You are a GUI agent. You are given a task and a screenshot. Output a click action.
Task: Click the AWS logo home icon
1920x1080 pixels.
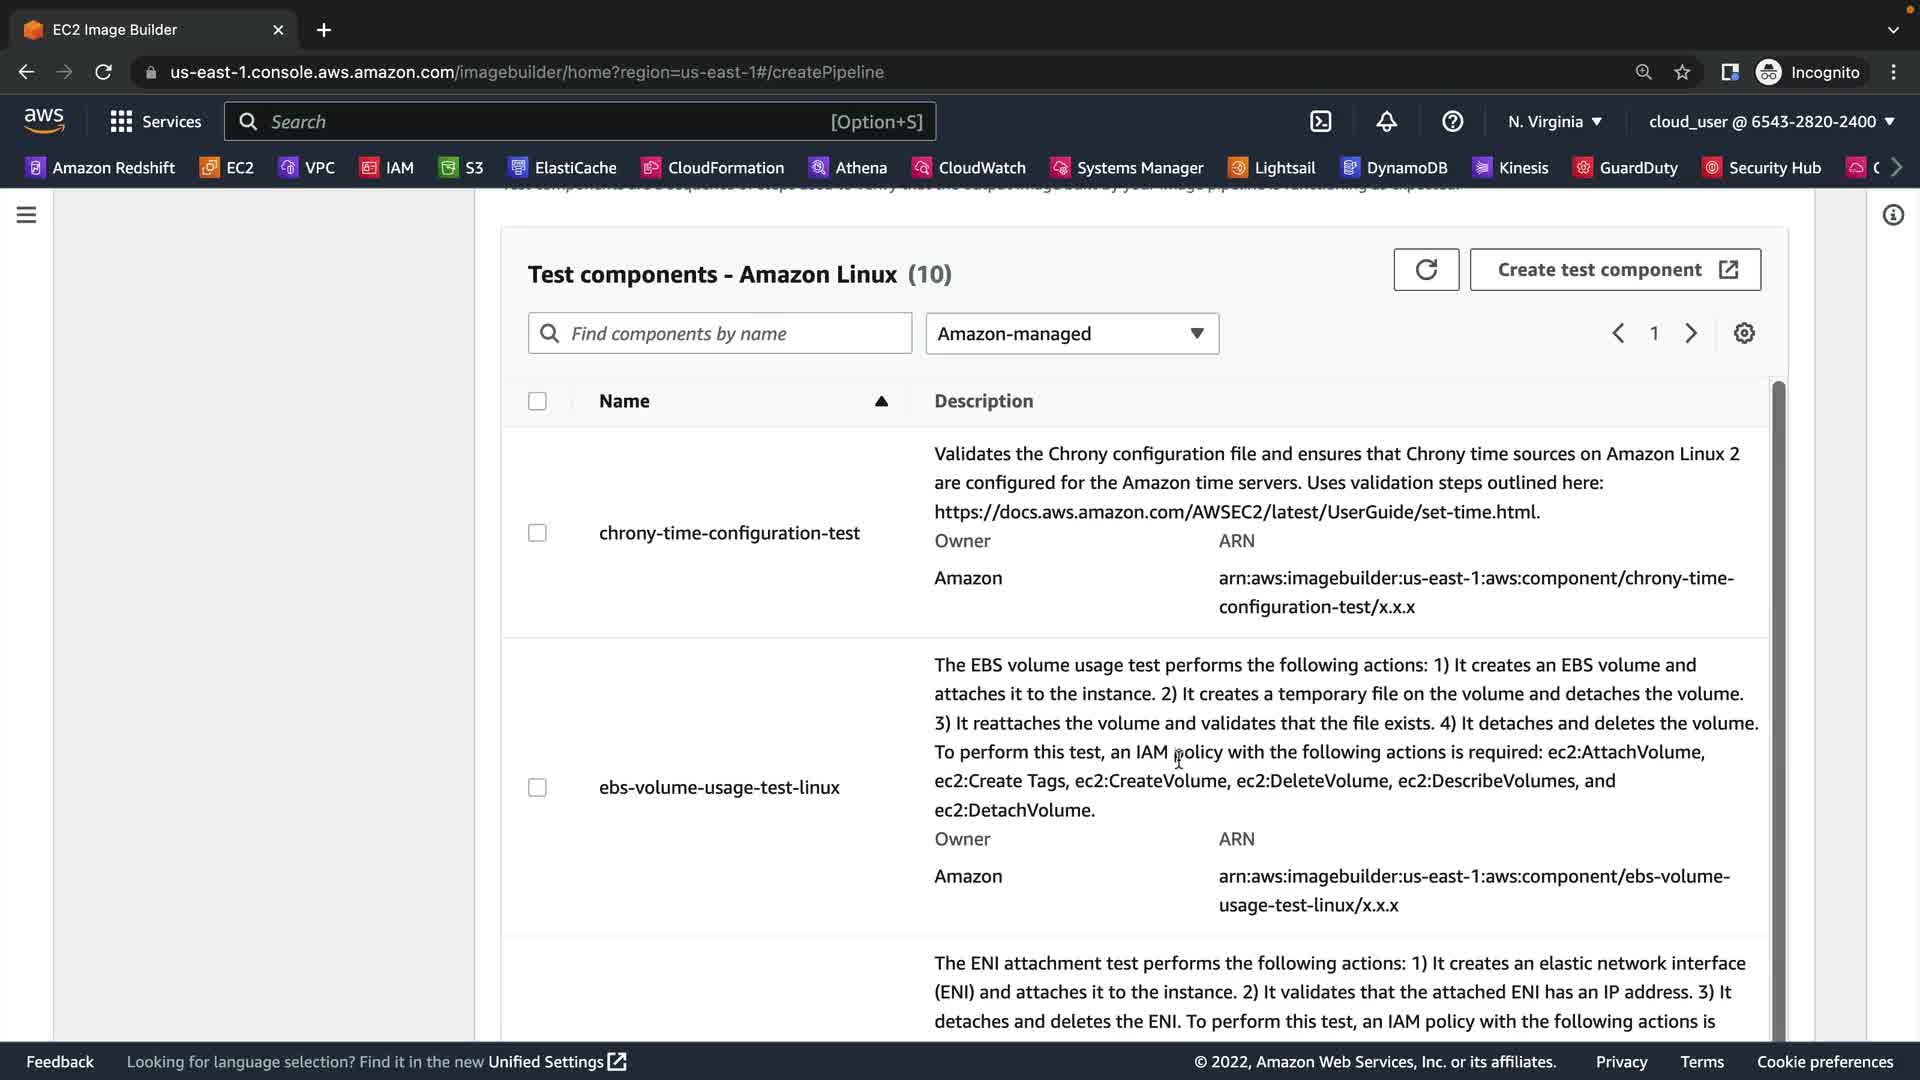[x=44, y=121]
